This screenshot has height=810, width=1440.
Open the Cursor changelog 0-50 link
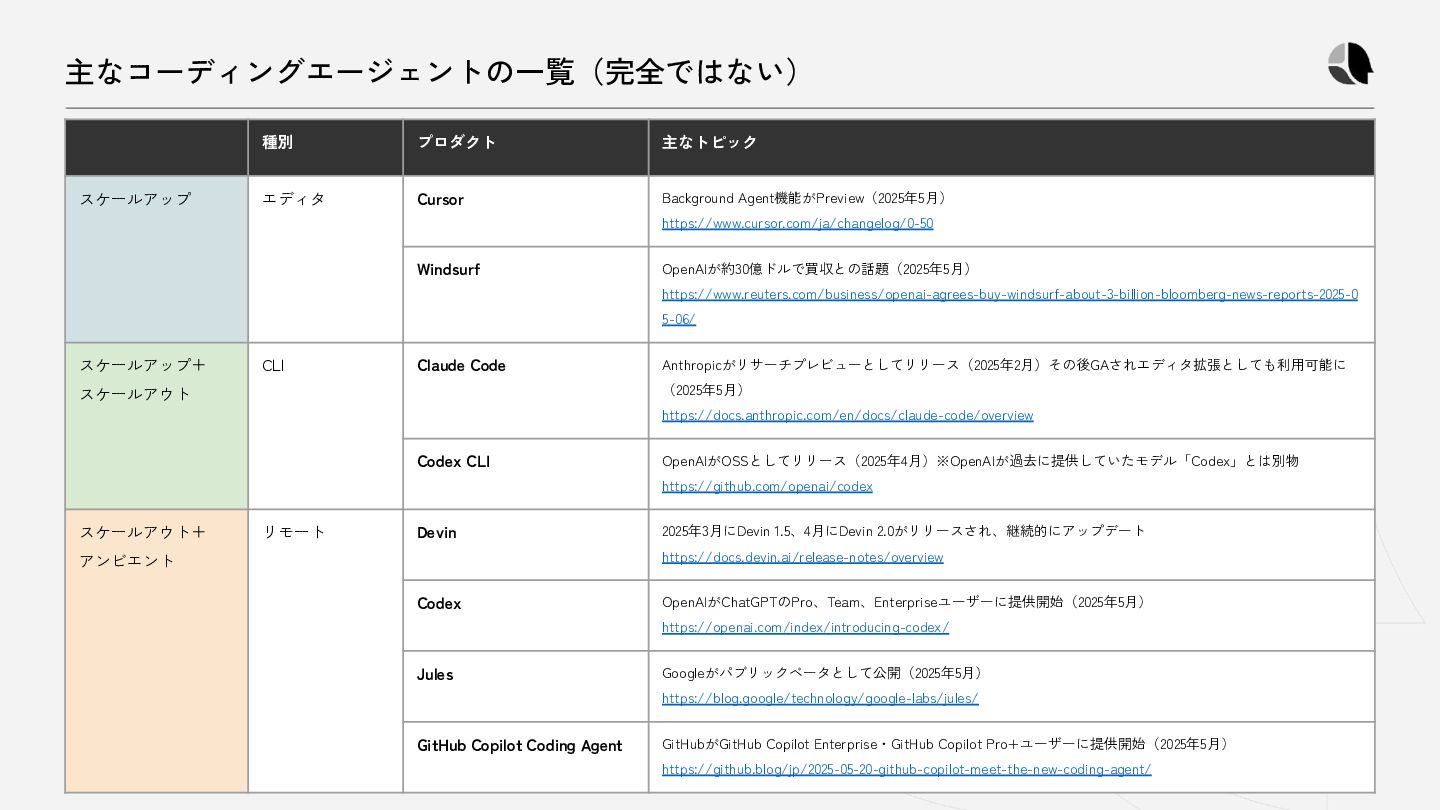(x=797, y=223)
